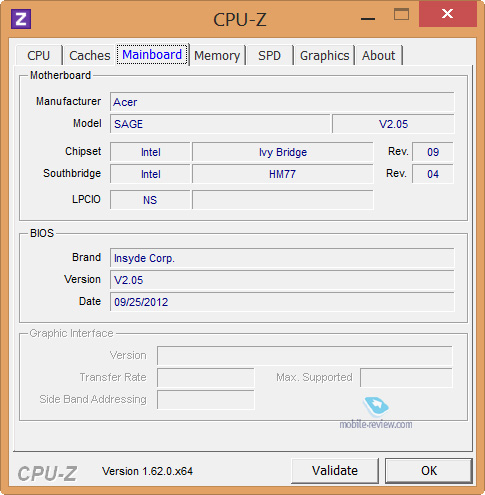Open the About tab
Viewport: 485px width, 495px height.
pyautogui.click(x=378, y=55)
